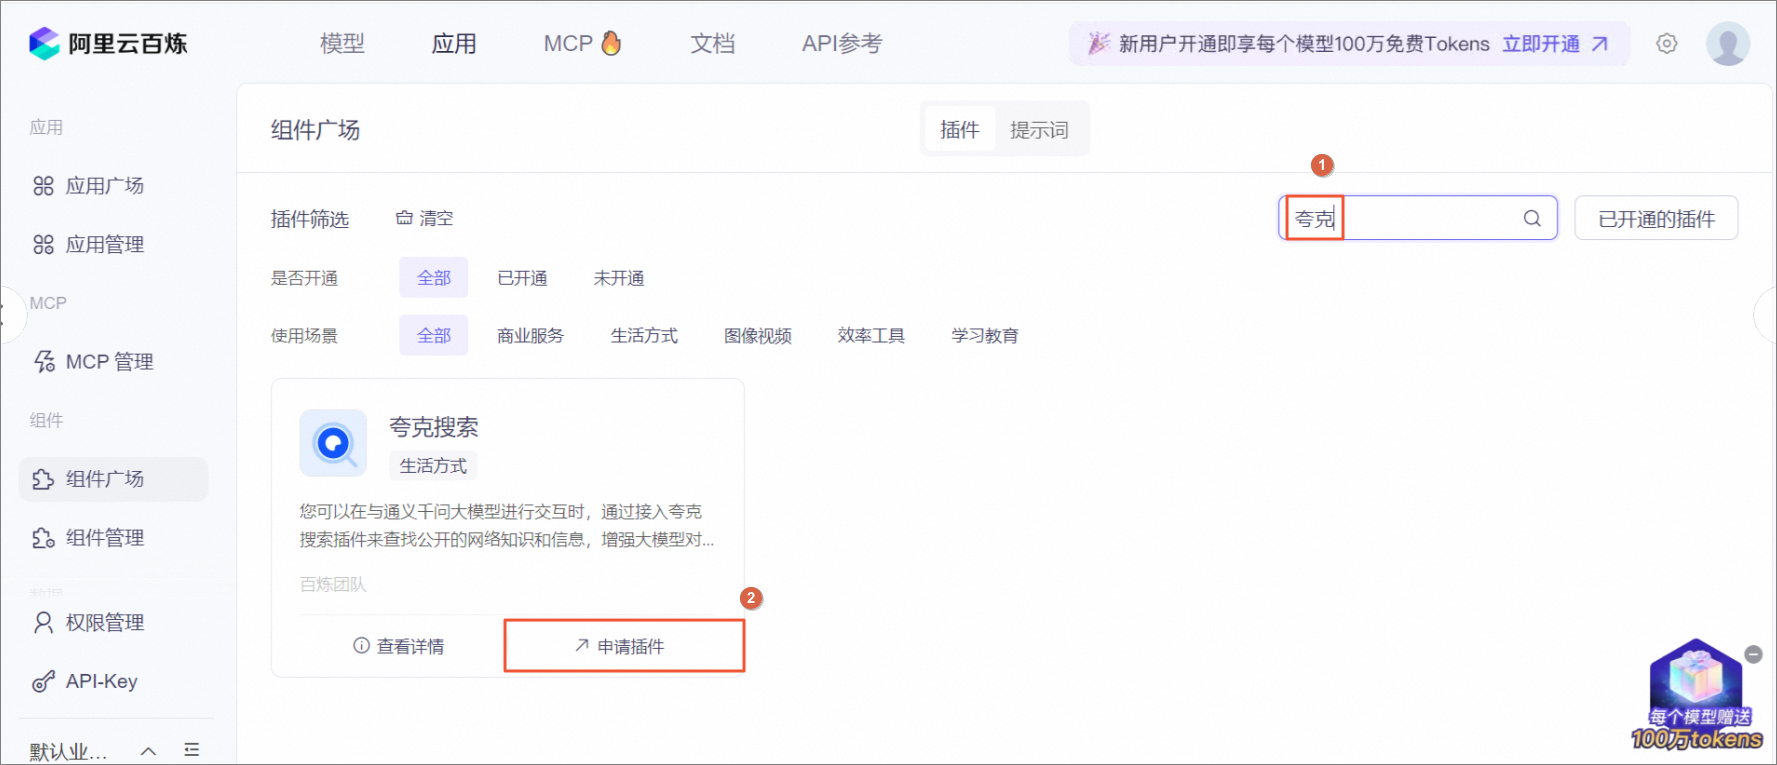Image resolution: width=1777 pixels, height=765 pixels.
Task: Select the 效率工具 scenario filter
Action: click(x=871, y=336)
